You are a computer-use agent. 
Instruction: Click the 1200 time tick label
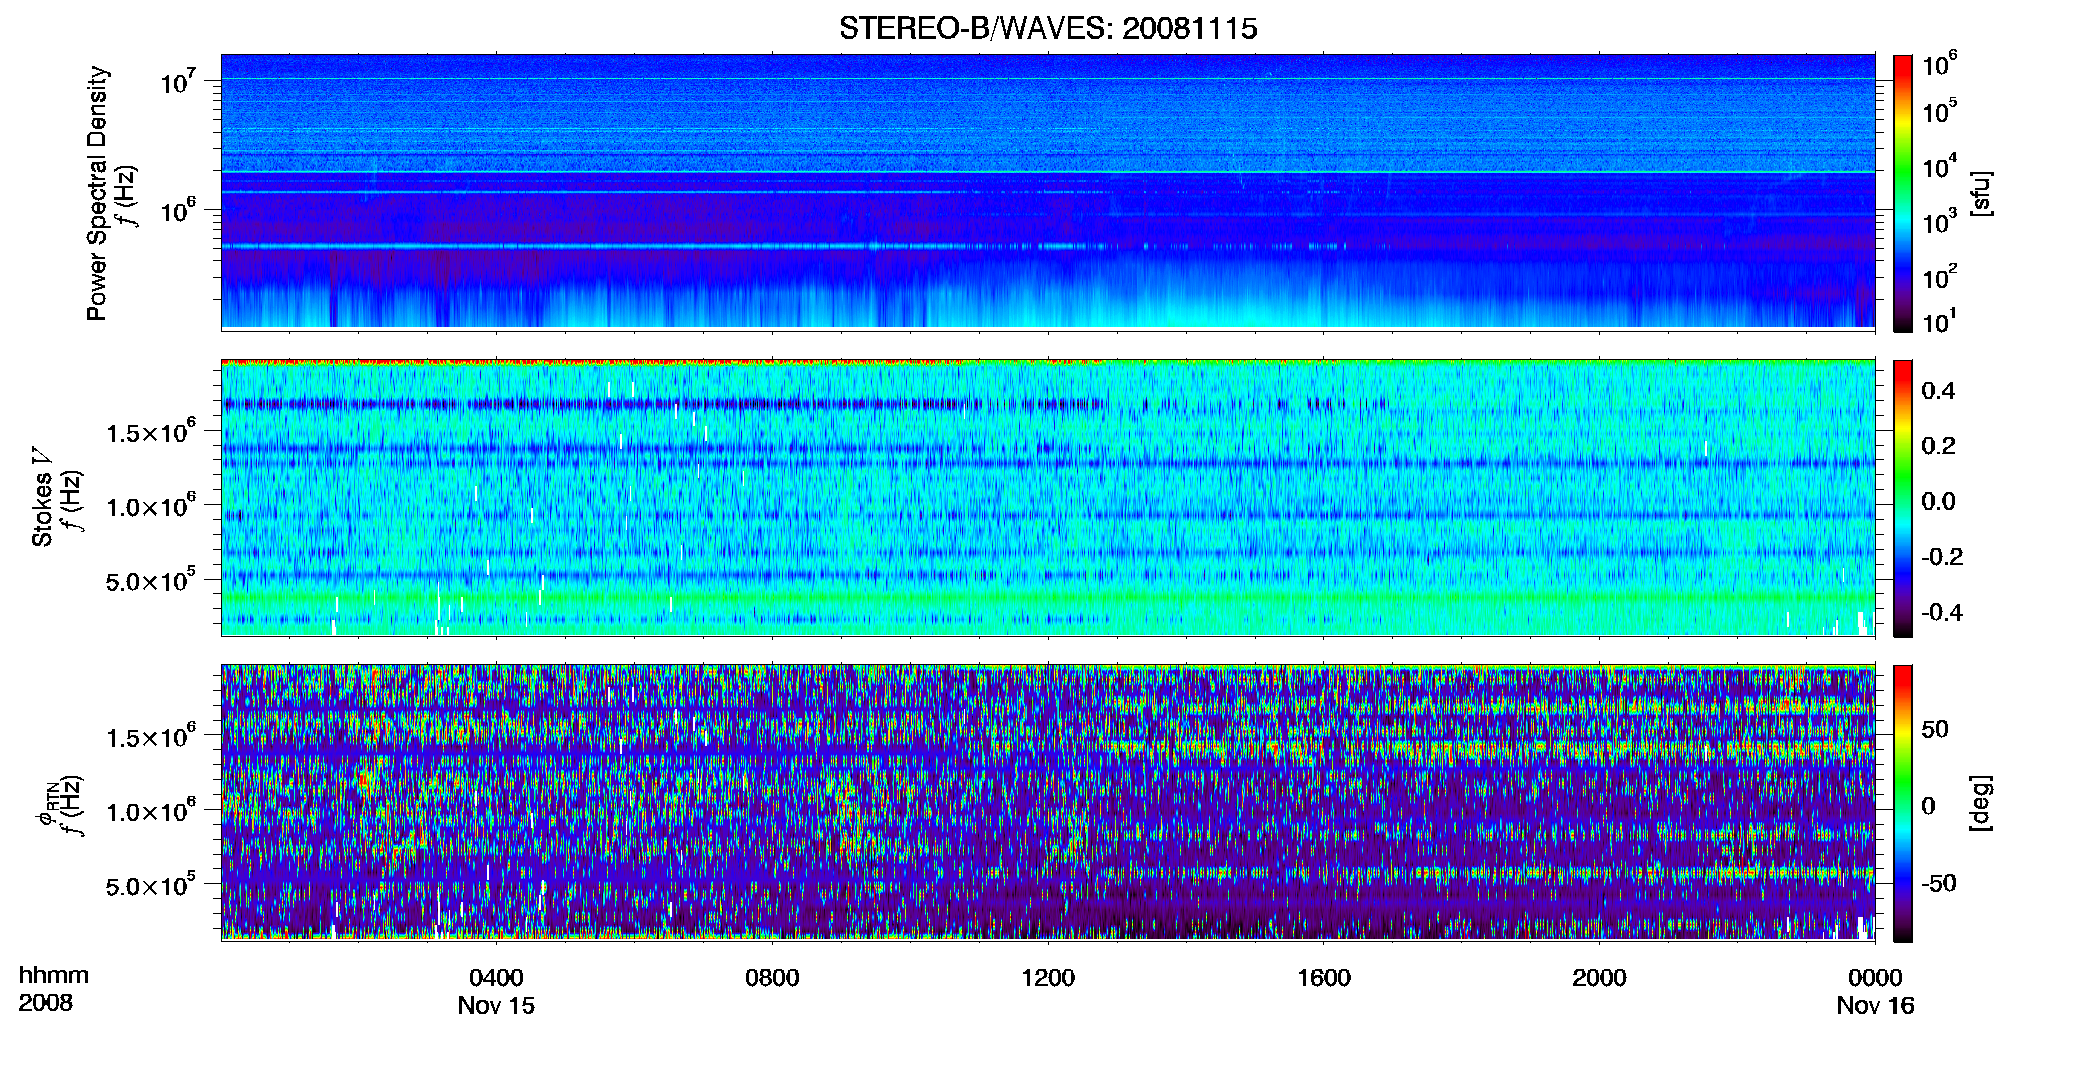(1048, 977)
